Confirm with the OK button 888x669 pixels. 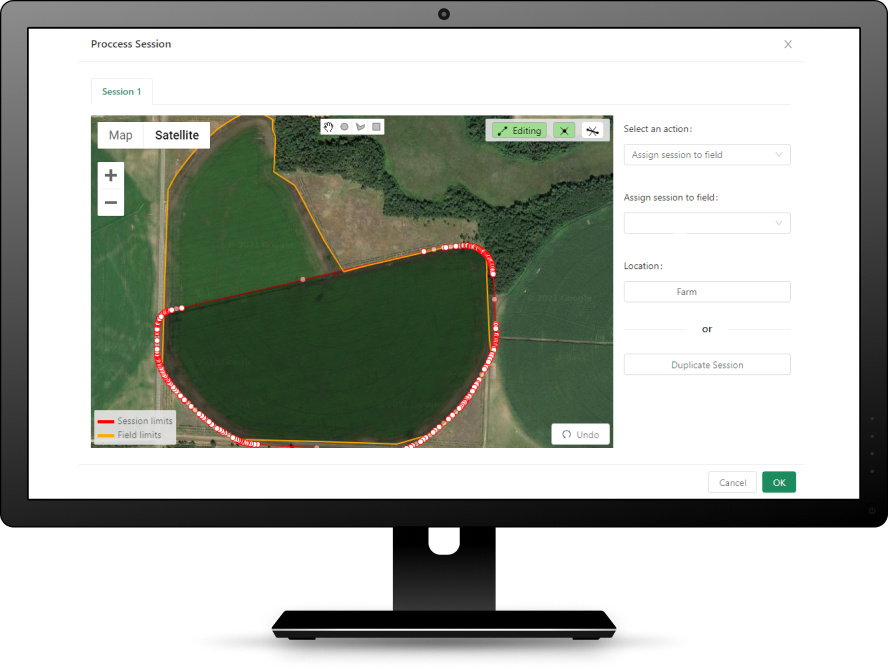pos(779,483)
